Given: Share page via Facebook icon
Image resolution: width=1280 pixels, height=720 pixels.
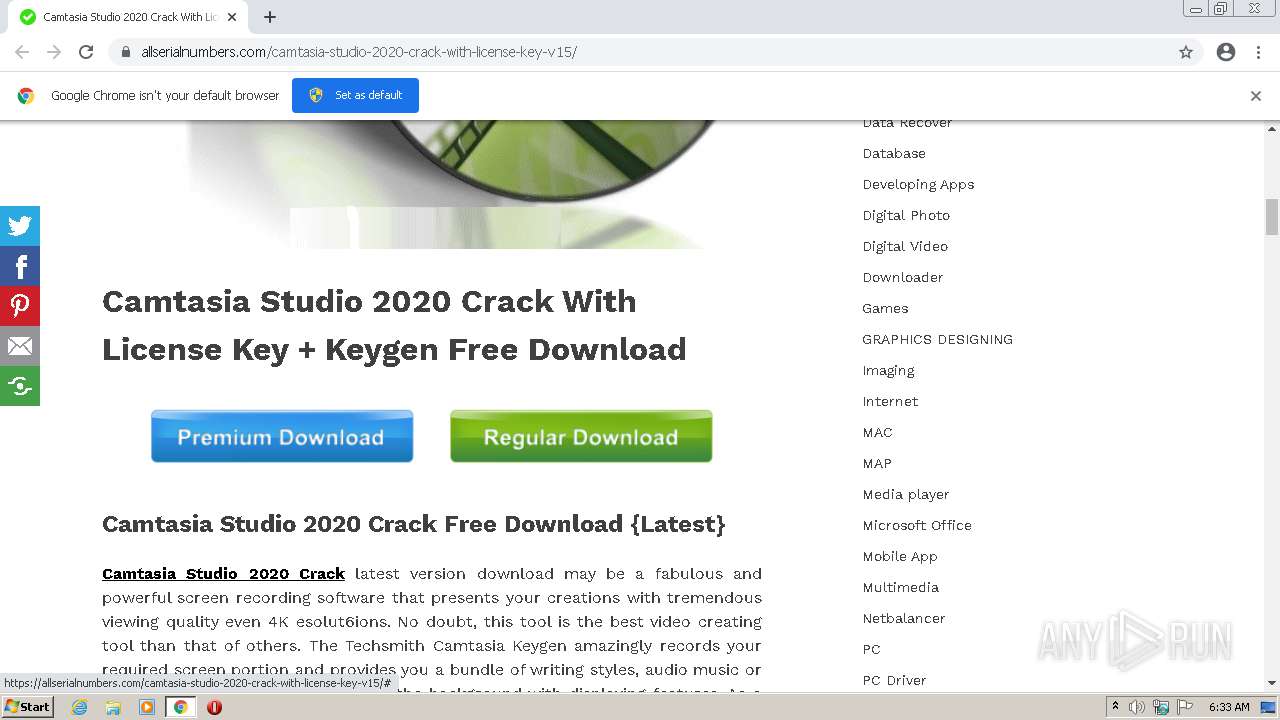Looking at the screenshot, I should tap(20, 266).
